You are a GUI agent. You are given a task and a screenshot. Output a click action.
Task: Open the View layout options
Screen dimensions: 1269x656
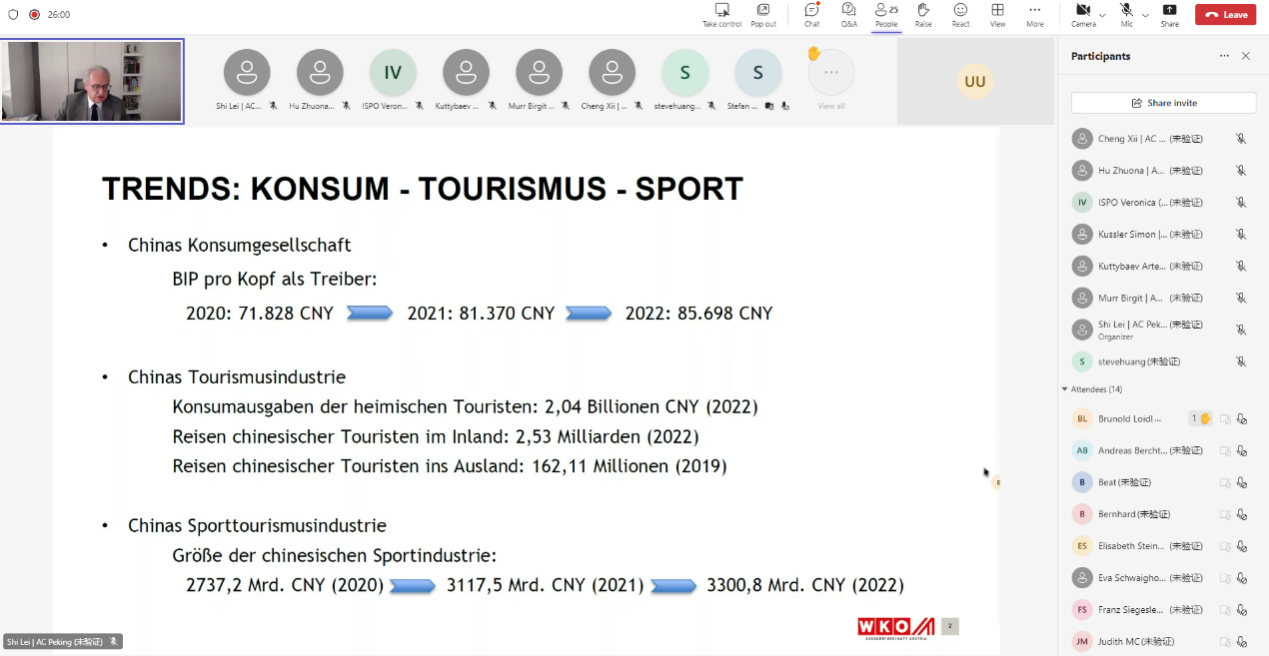point(997,14)
